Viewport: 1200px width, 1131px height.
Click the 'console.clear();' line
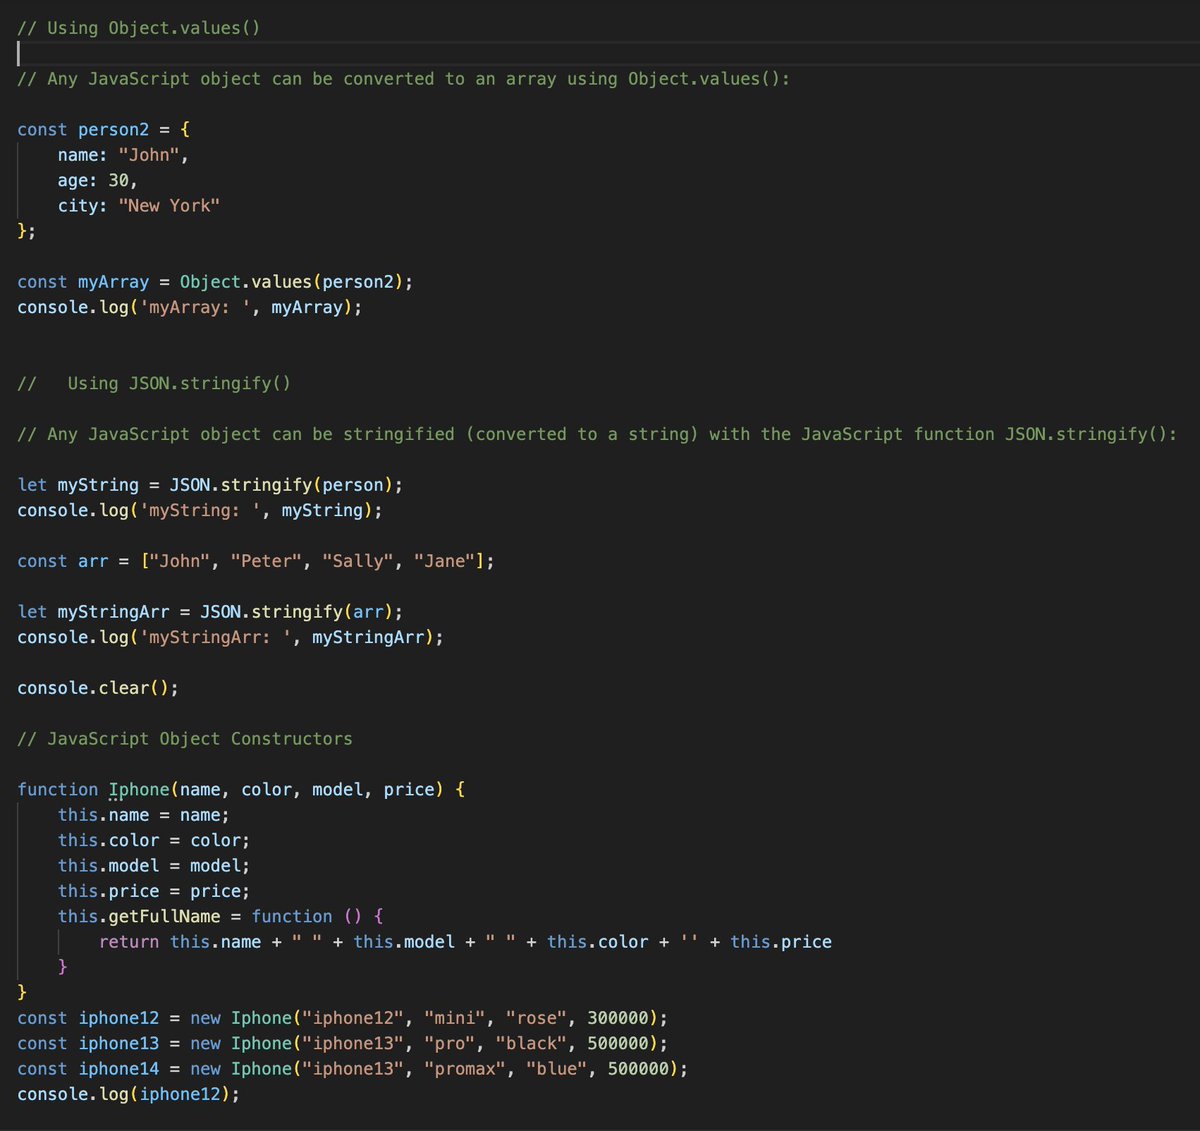point(98,688)
